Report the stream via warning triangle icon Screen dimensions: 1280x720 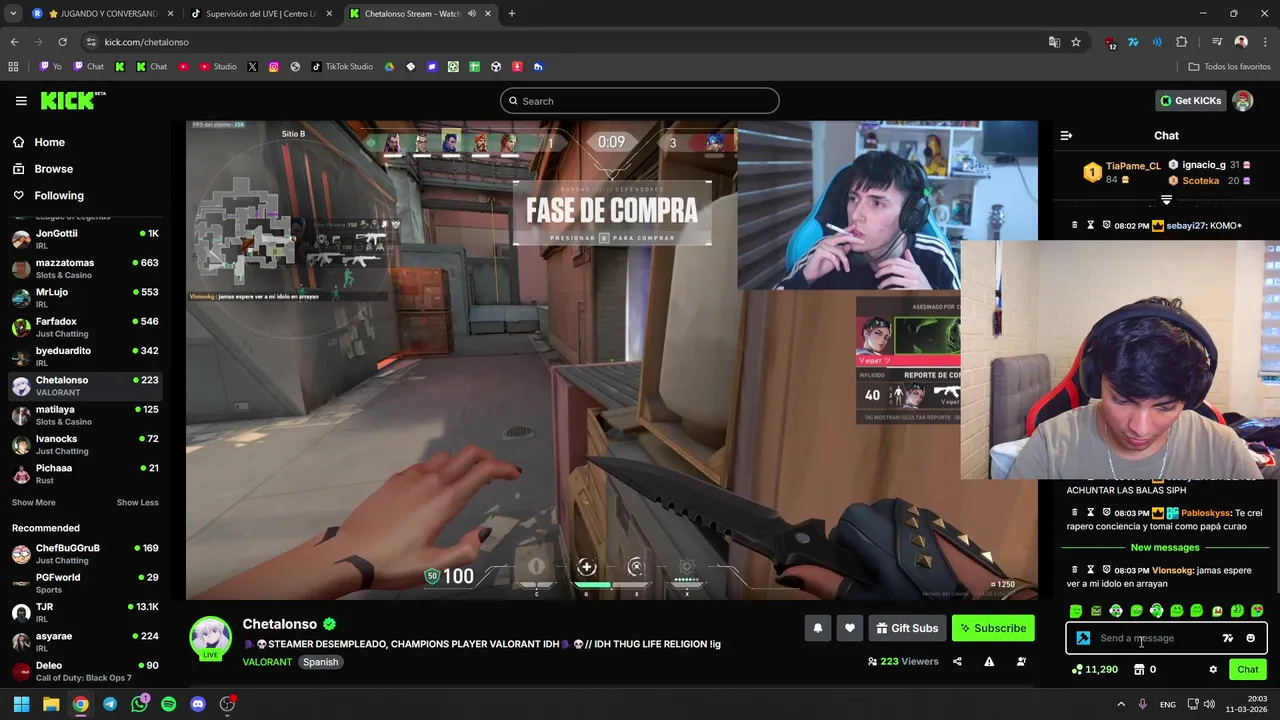click(x=989, y=661)
